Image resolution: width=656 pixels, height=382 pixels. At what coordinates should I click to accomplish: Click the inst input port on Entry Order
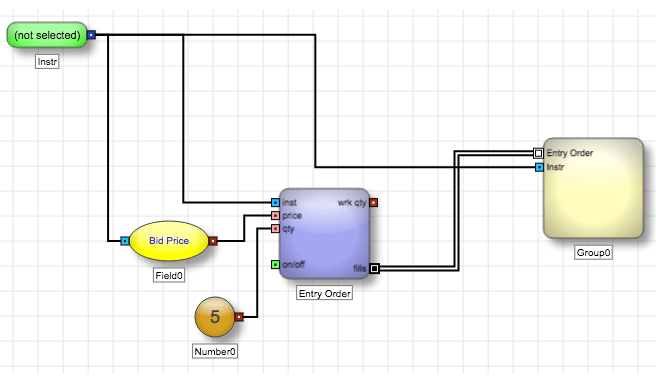(275, 203)
